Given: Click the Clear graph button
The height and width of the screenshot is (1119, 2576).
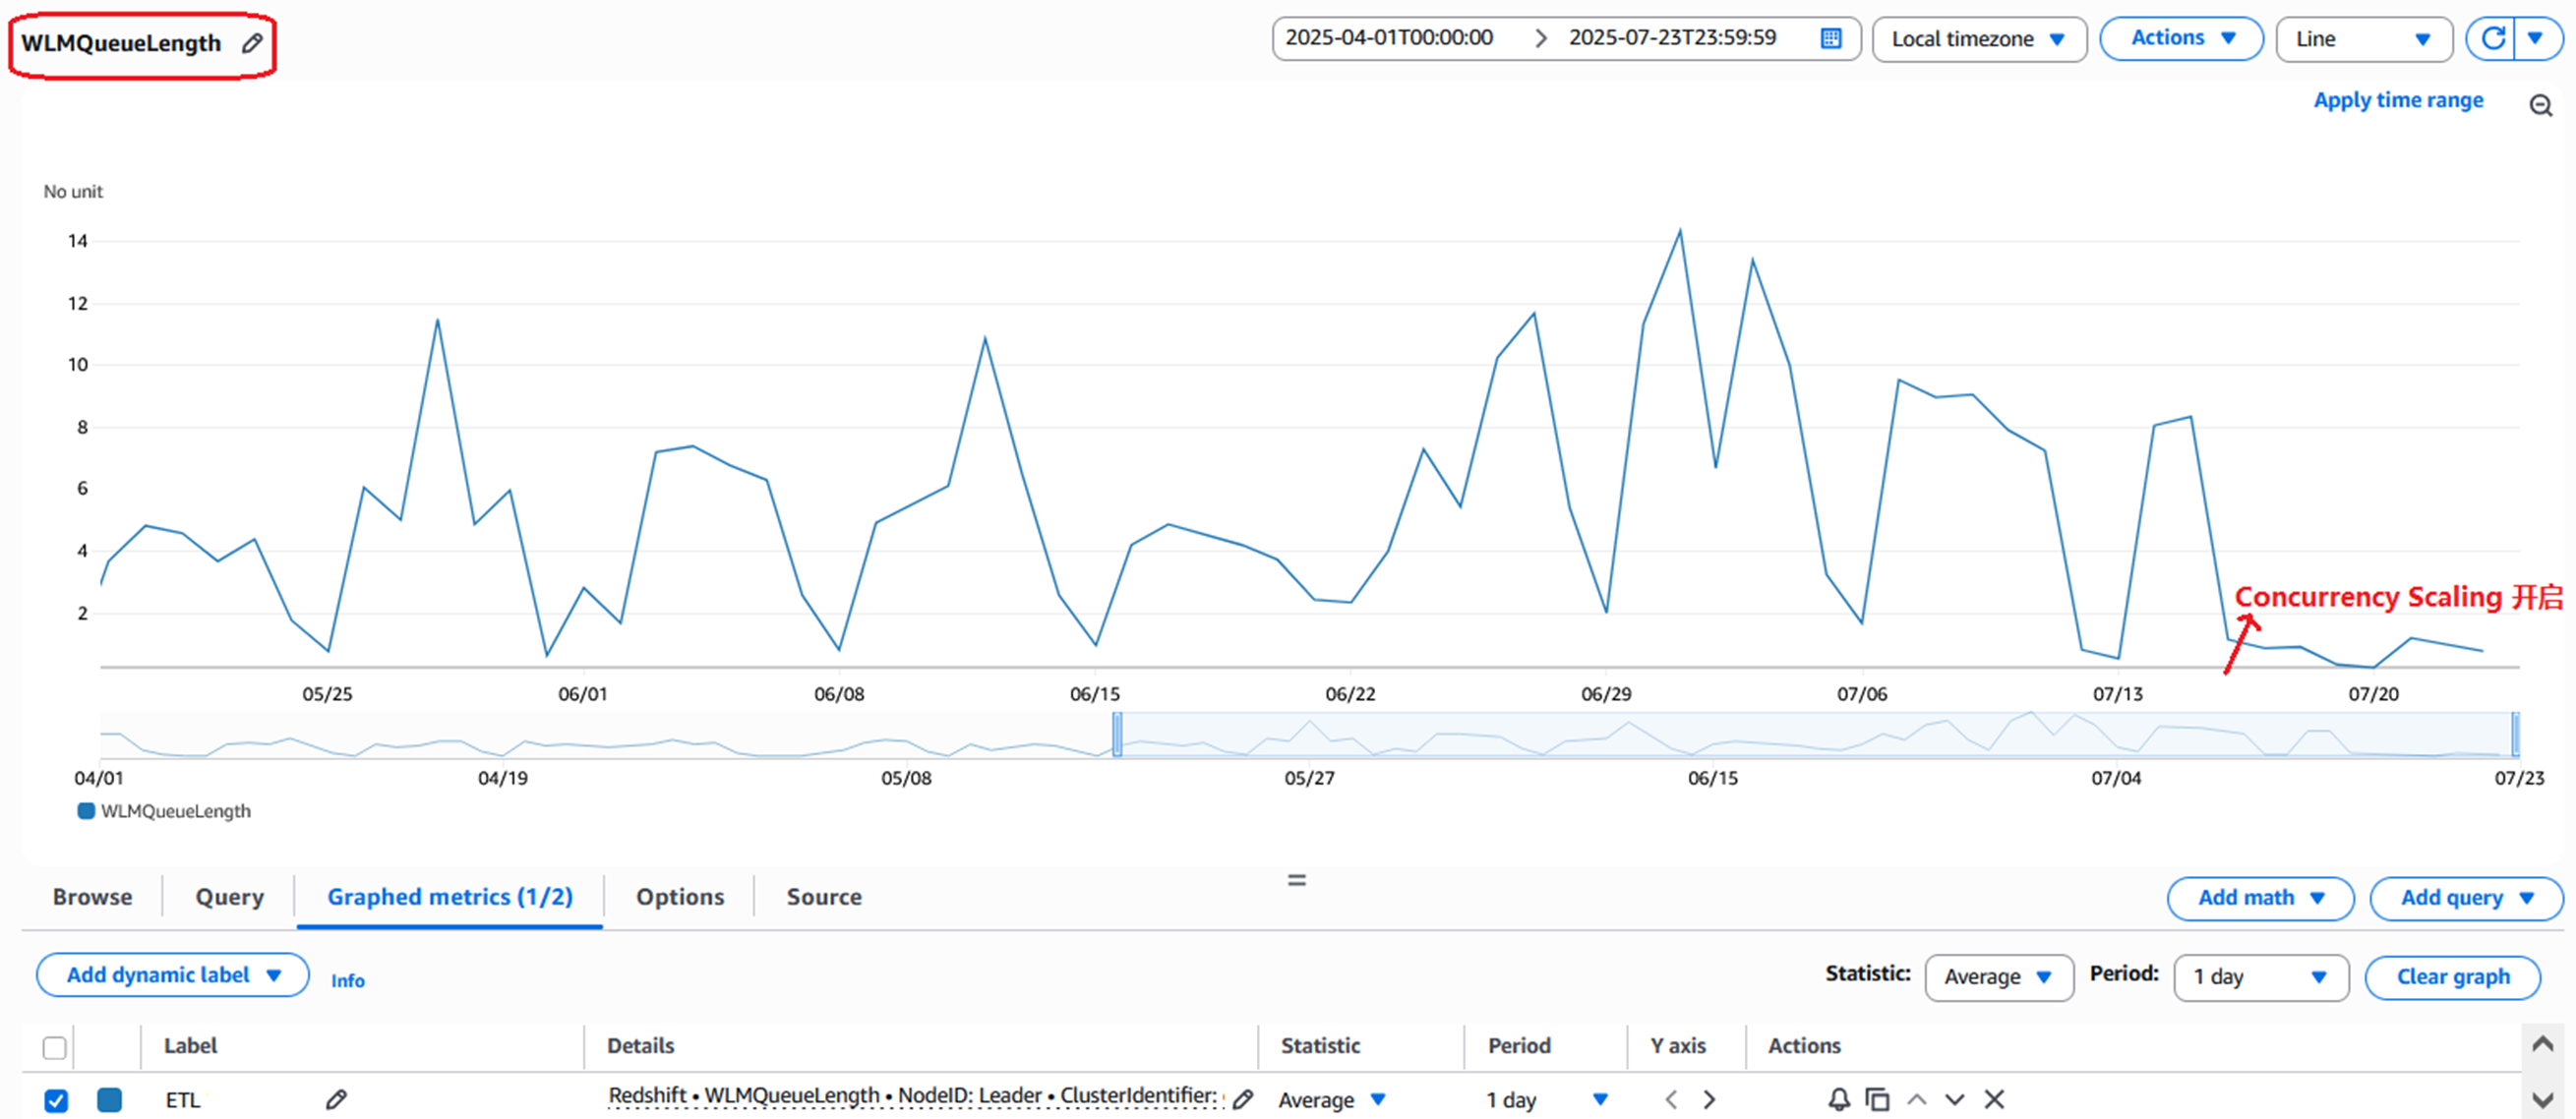Looking at the screenshot, I should pos(2452,977).
